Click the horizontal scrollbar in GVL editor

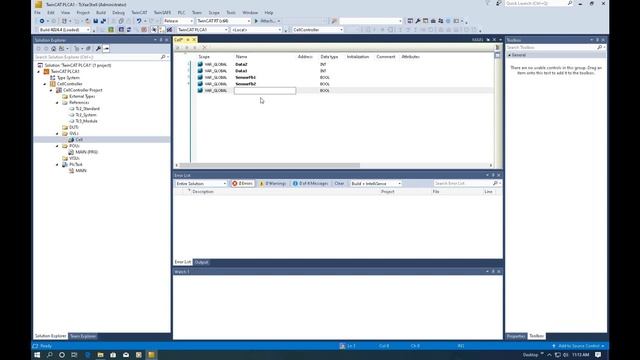[269, 165]
